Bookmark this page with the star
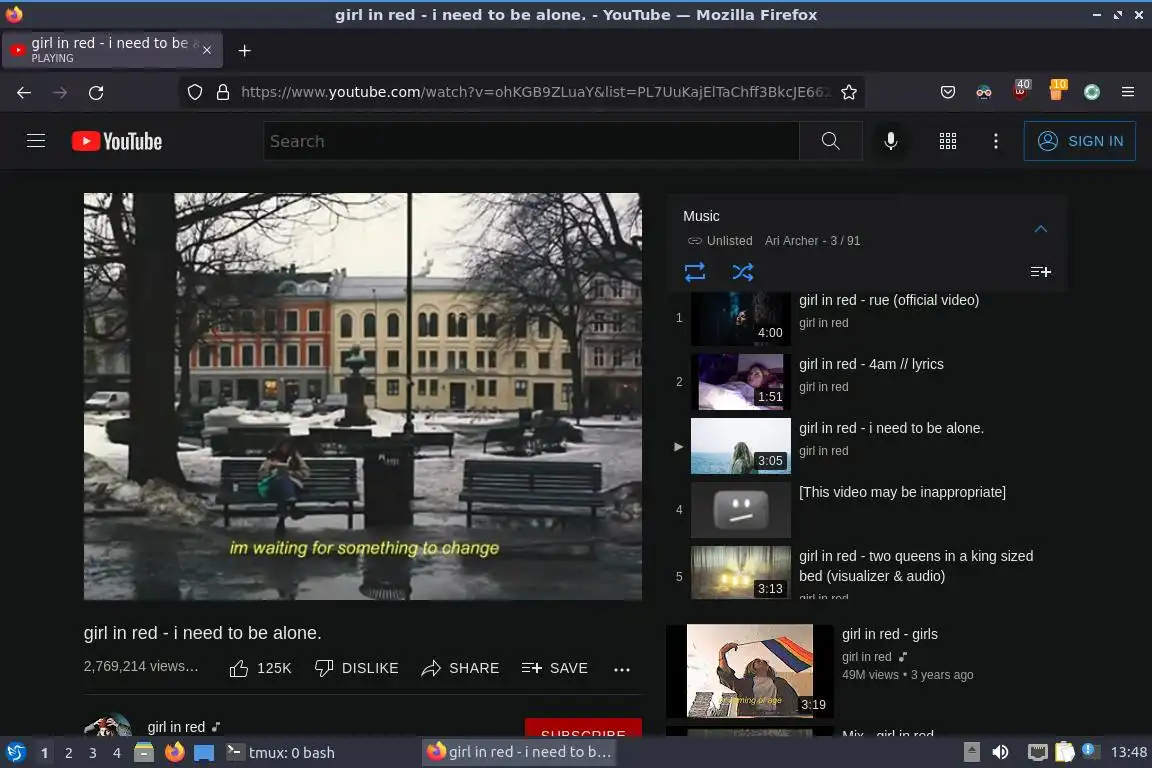The height and width of the screenshot is (768, 1152). (849, 92)
